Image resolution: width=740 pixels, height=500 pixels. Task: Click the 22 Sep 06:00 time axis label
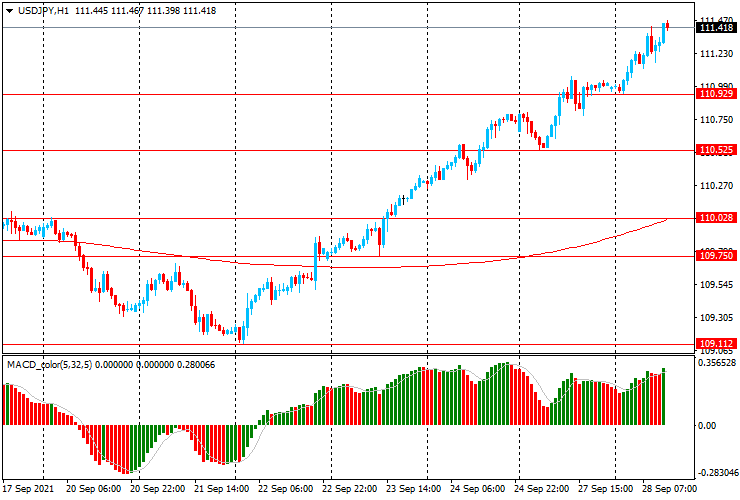click(286, 489)
